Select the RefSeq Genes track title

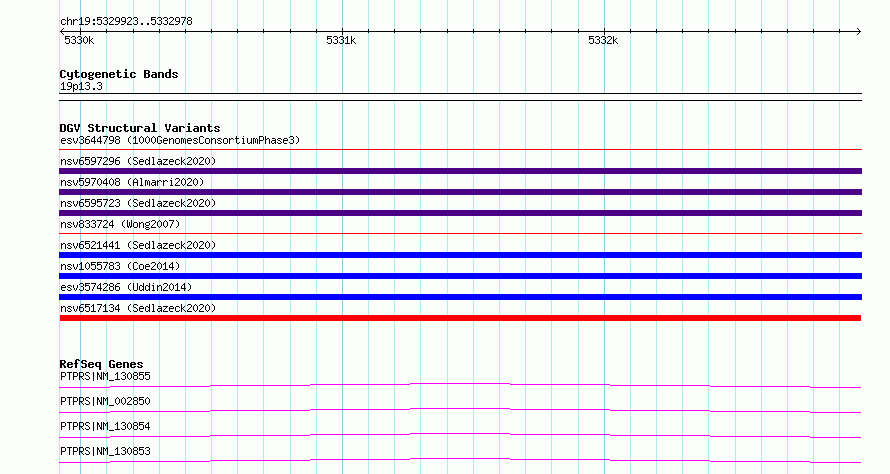pos(101,364)
